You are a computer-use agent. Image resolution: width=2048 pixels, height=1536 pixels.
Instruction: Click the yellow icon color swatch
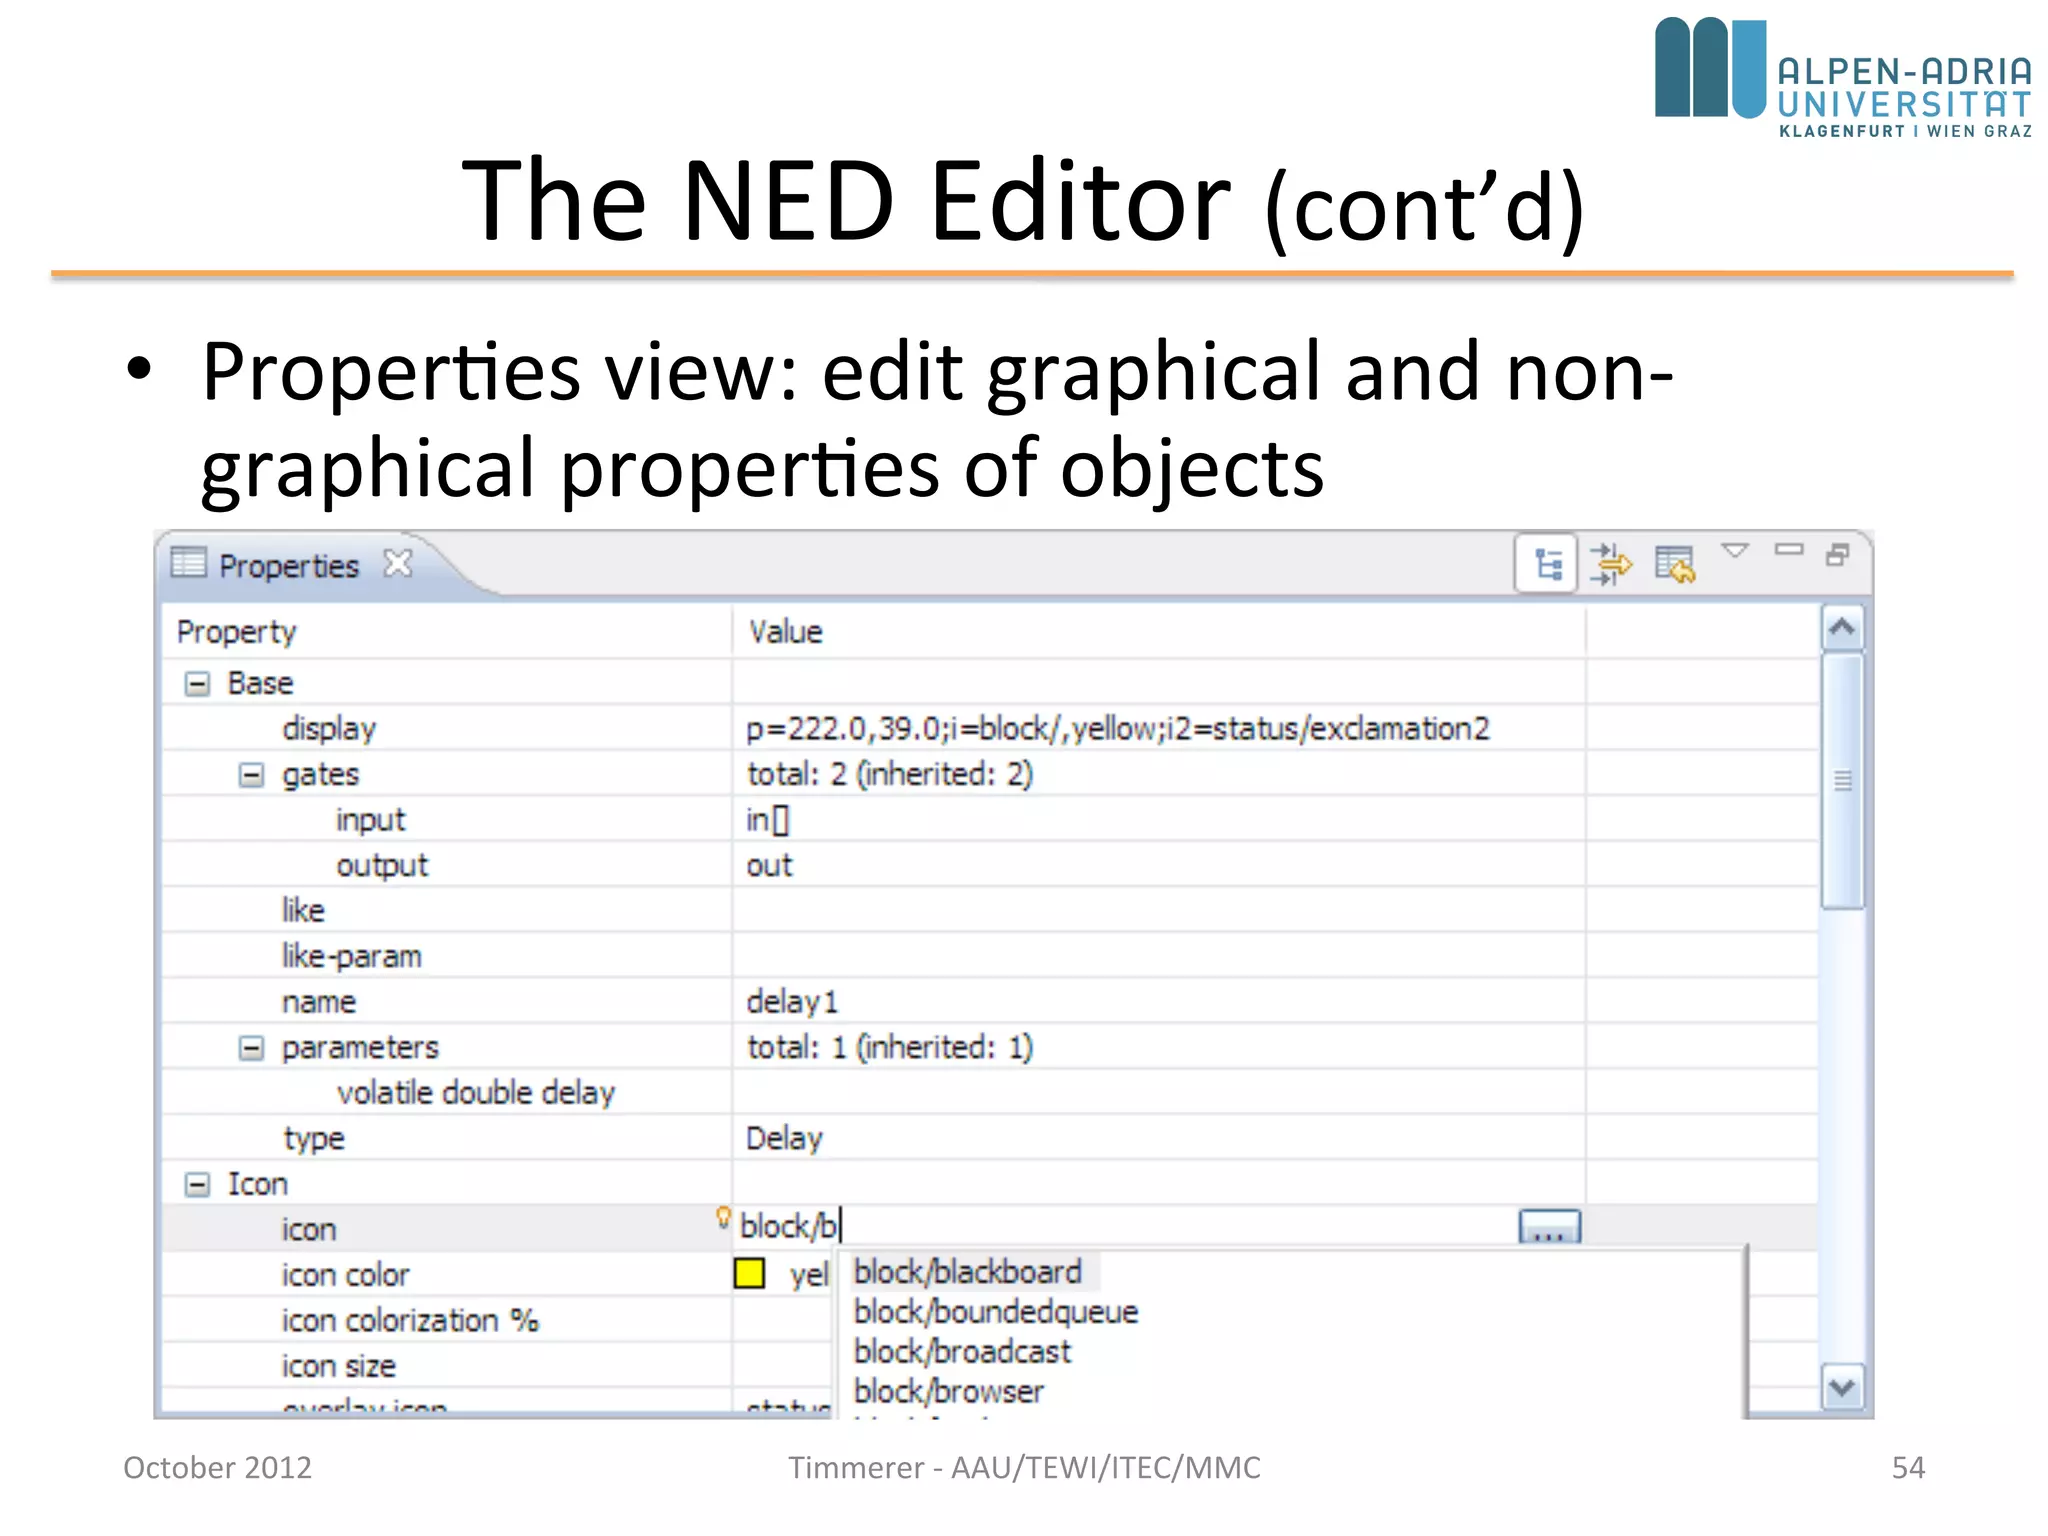[x=749, y=1274]
